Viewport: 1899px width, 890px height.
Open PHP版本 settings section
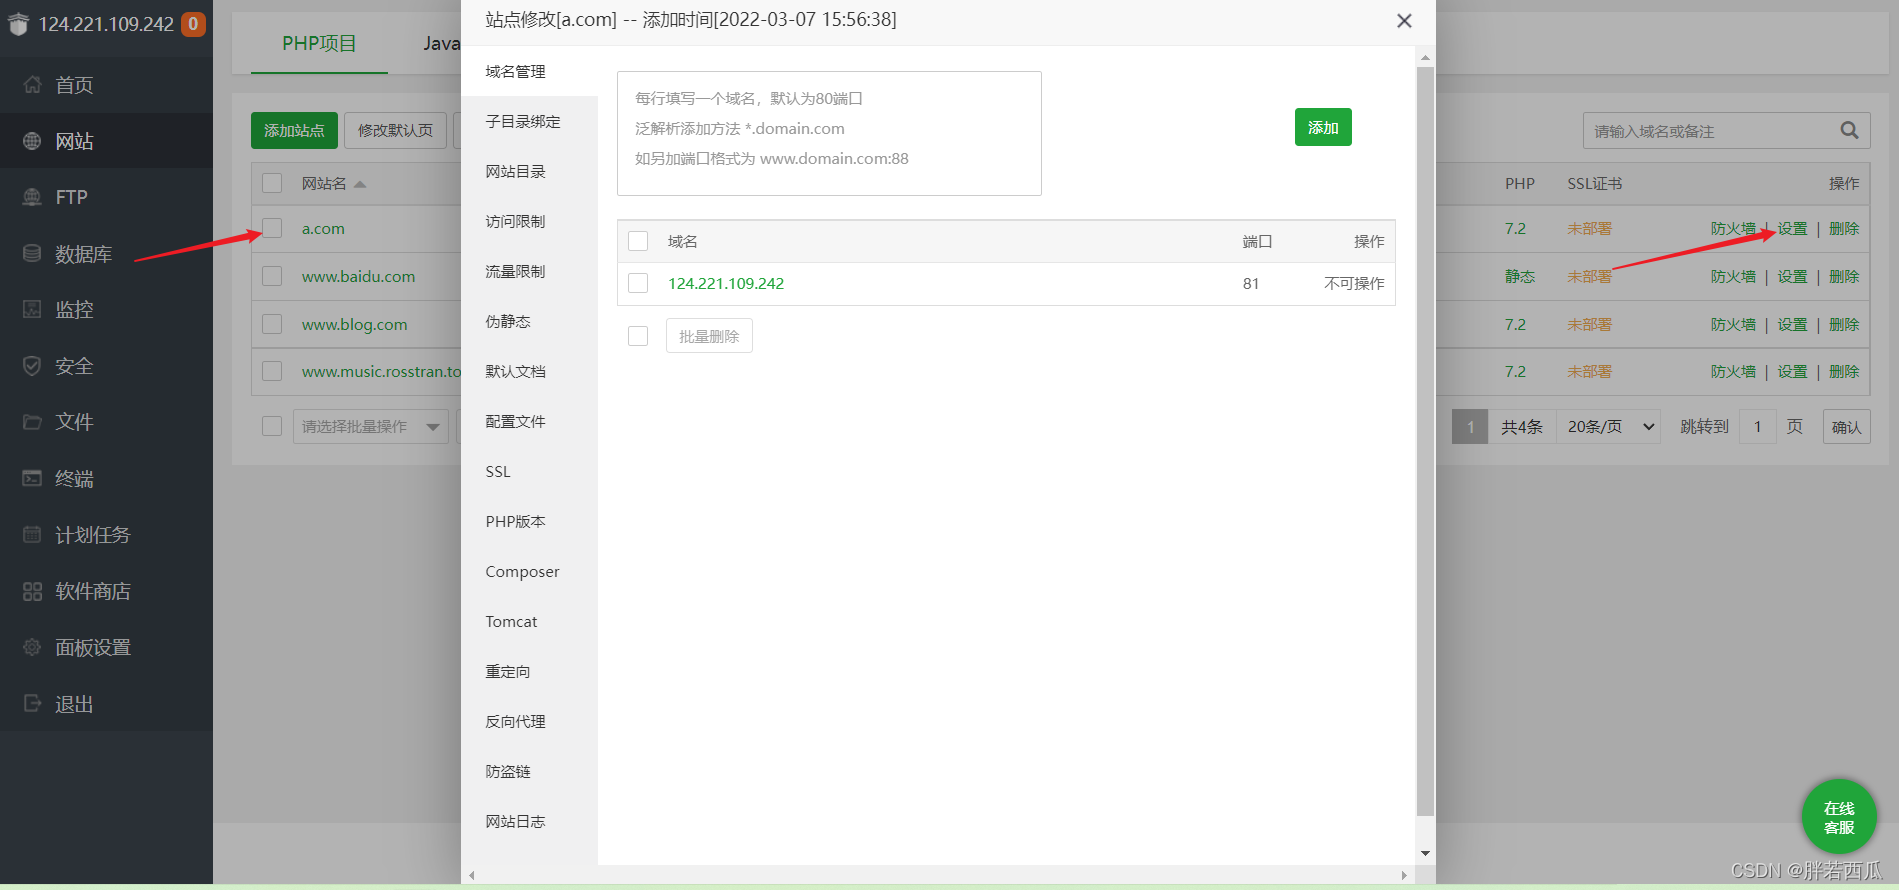pos(529,521)
